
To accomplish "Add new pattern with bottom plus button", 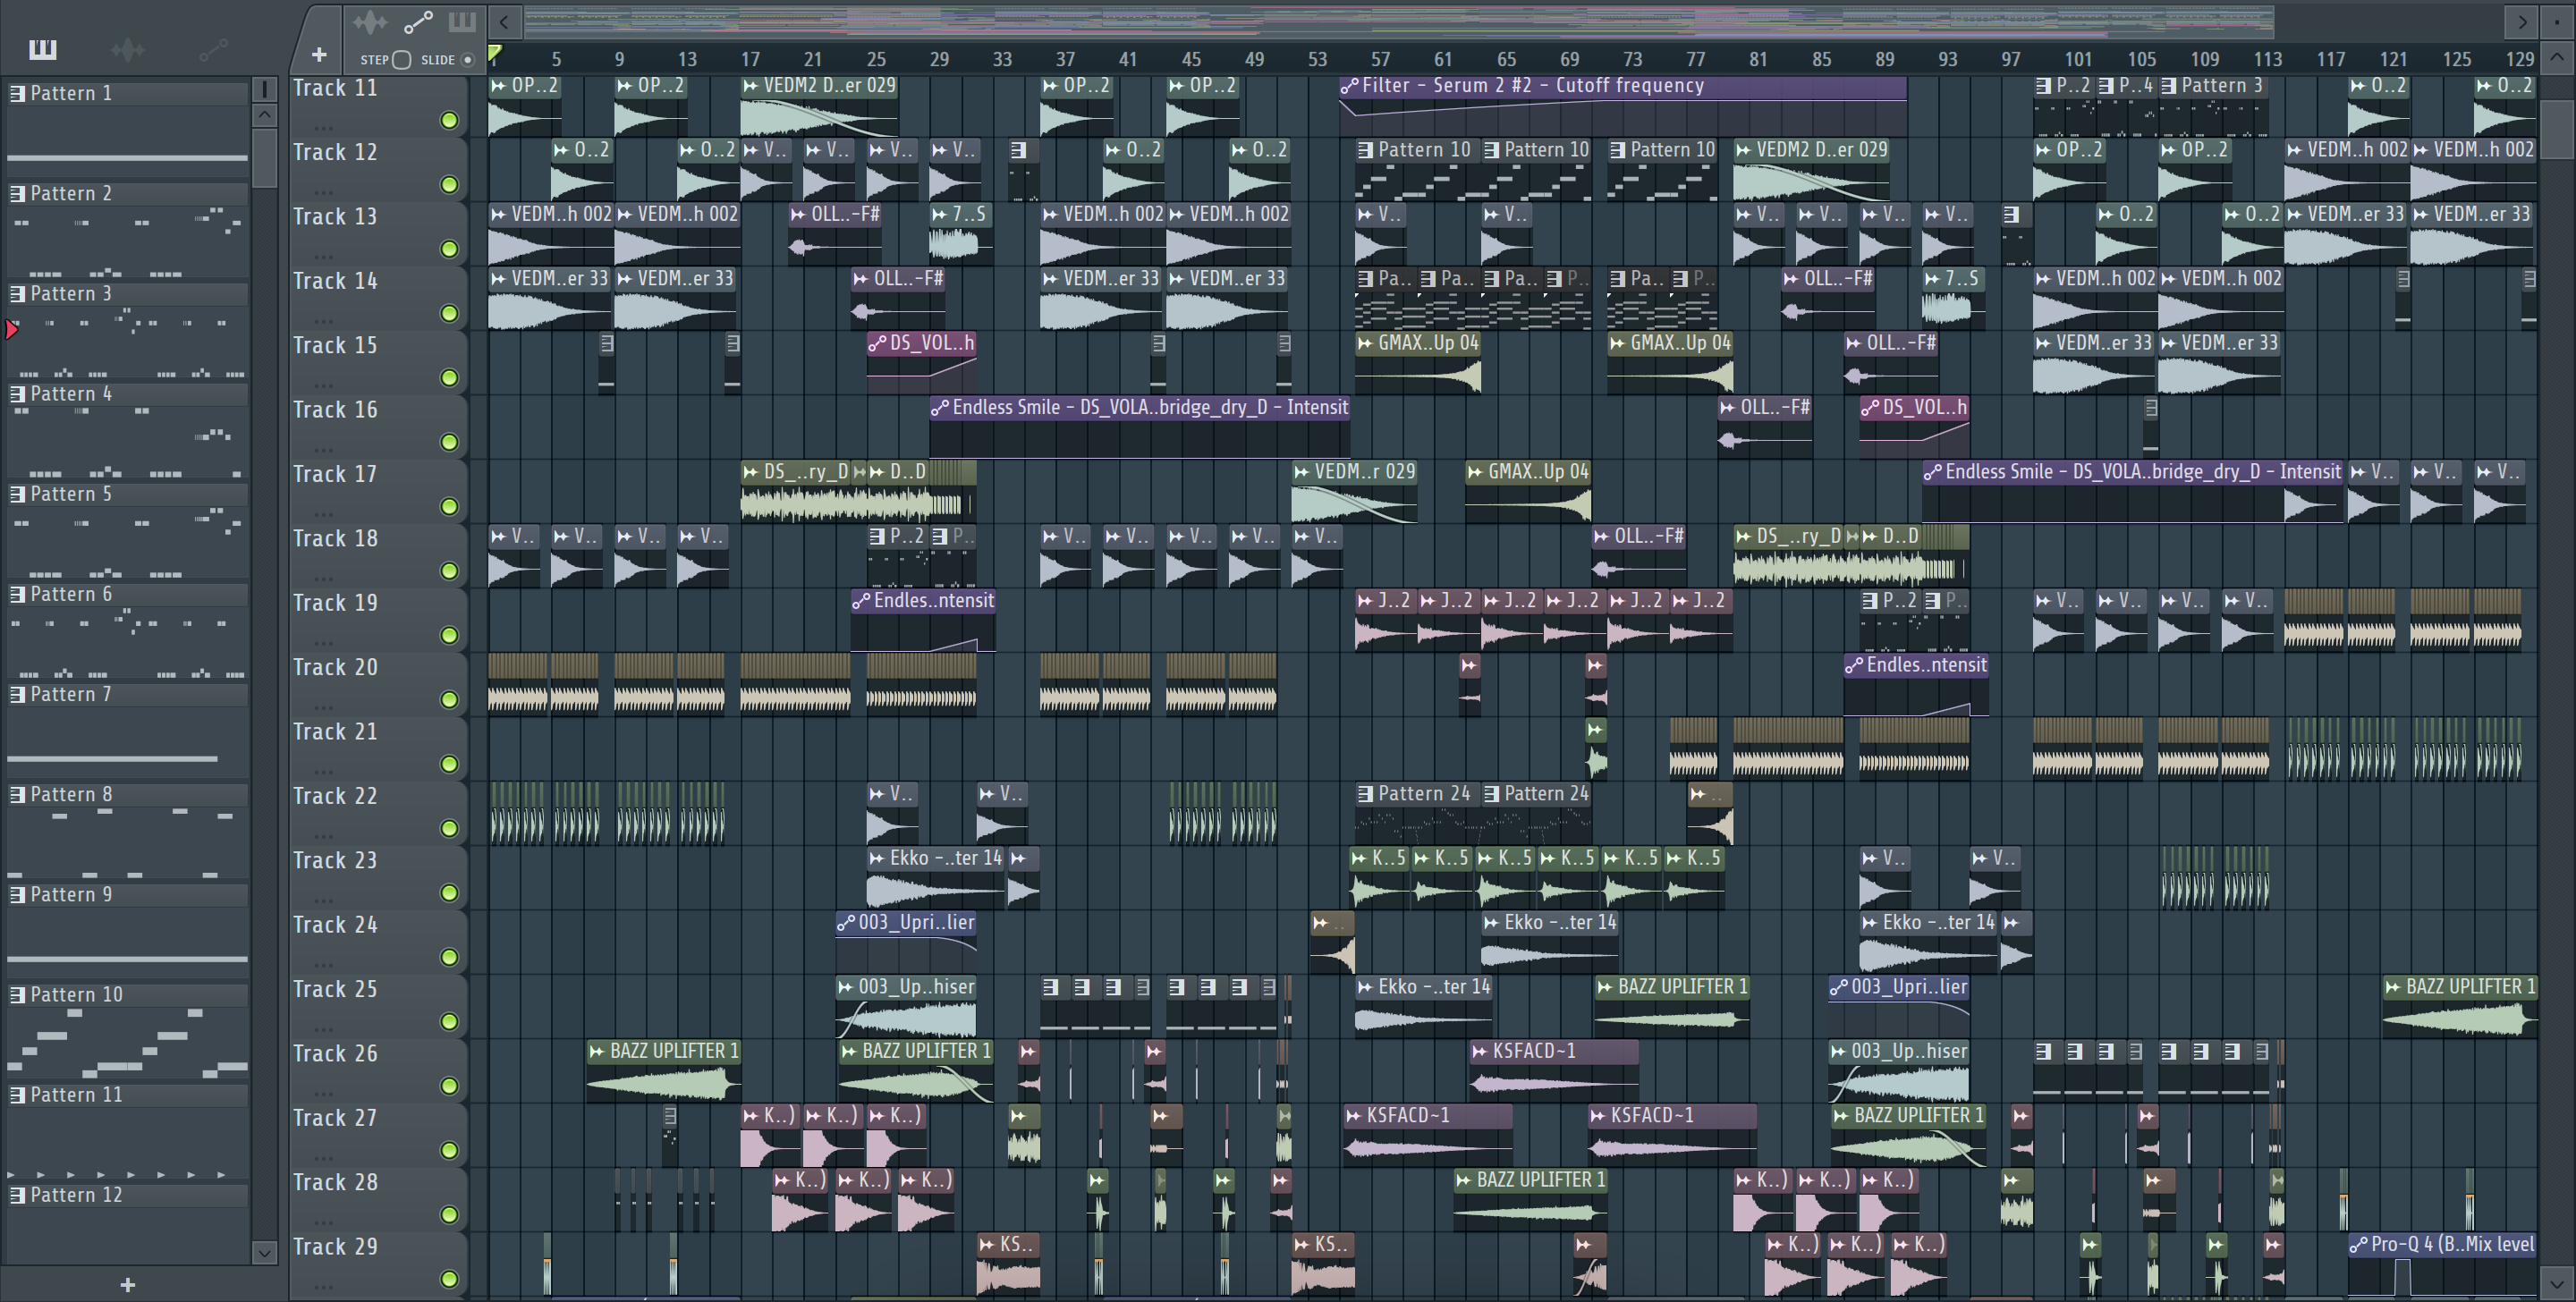I will (x=127, y=1284).
